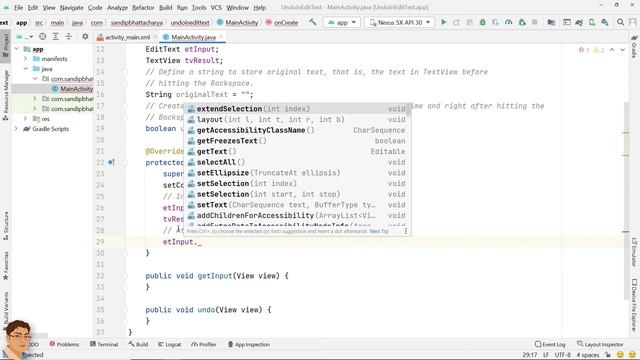Viewport: 640px width, 360px height.
Task: Expand the manifests folder
Action: [26, 59]
